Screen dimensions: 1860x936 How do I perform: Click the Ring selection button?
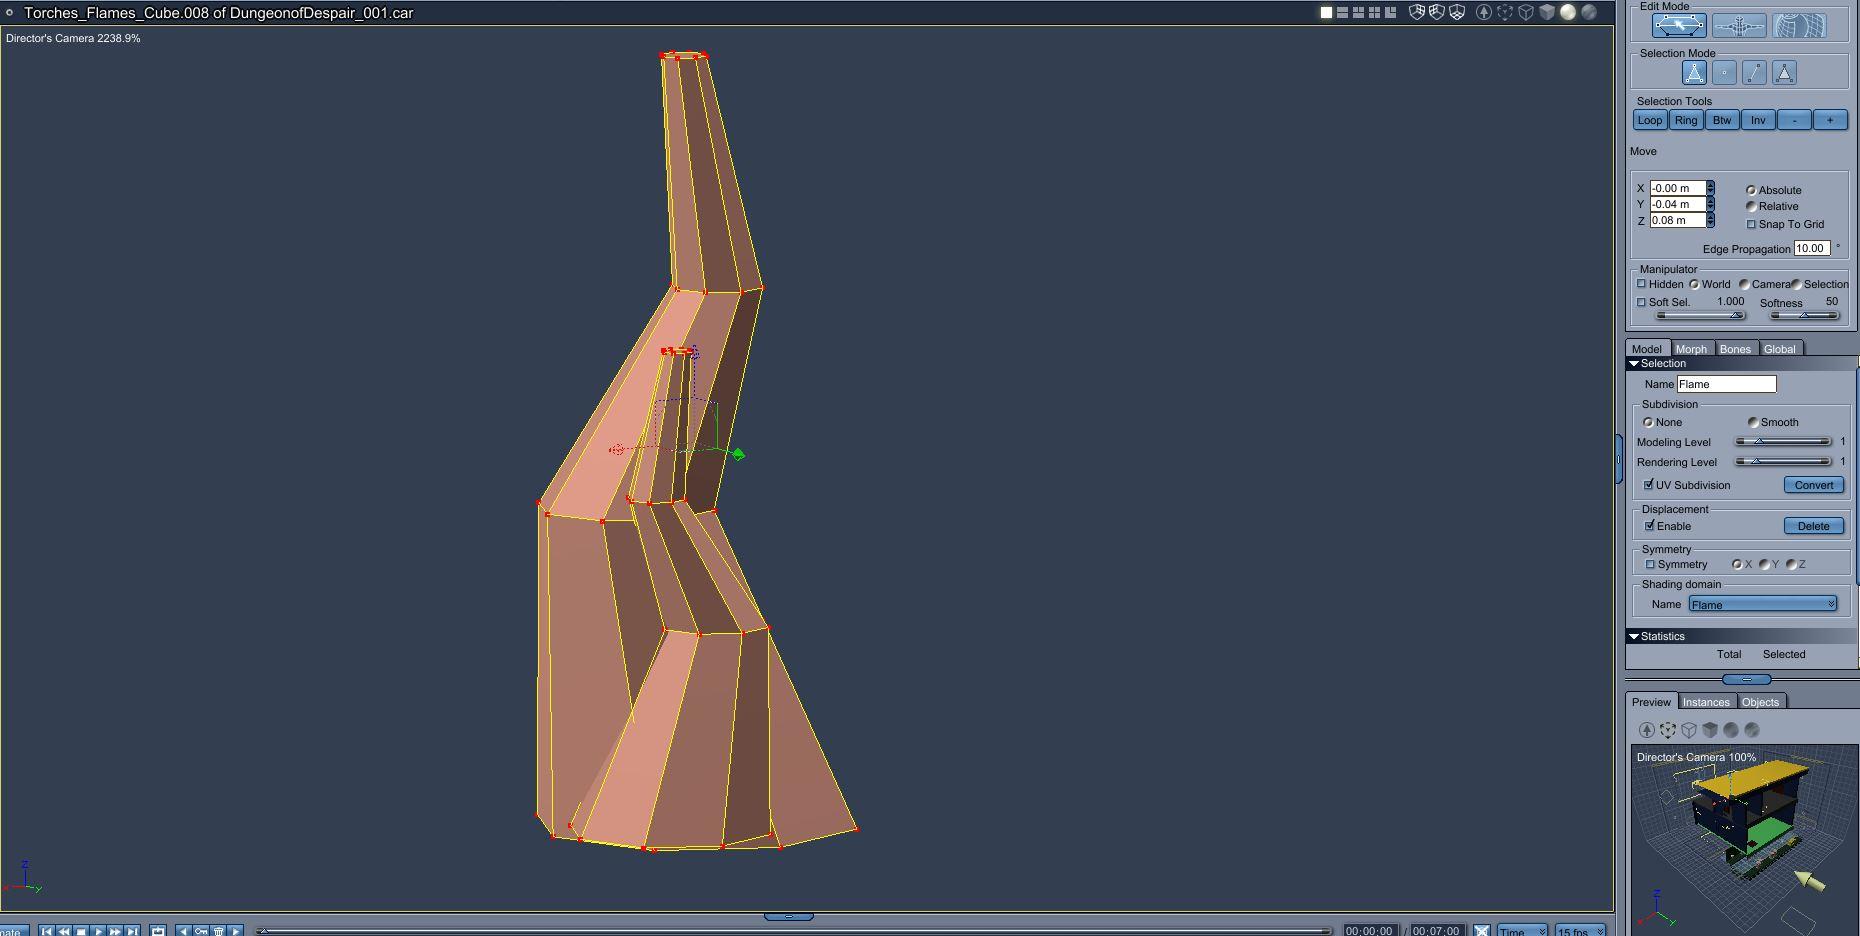1686,120
